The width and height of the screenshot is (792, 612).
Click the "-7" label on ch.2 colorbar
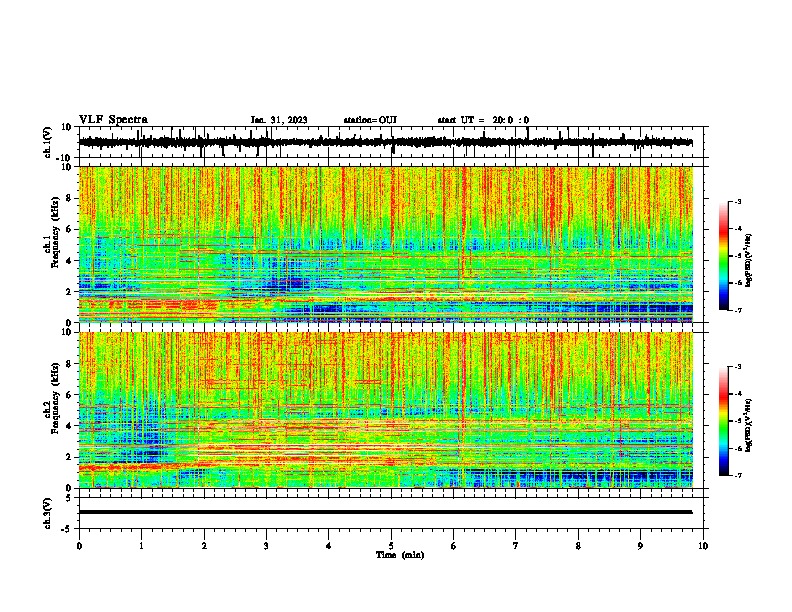737,475
